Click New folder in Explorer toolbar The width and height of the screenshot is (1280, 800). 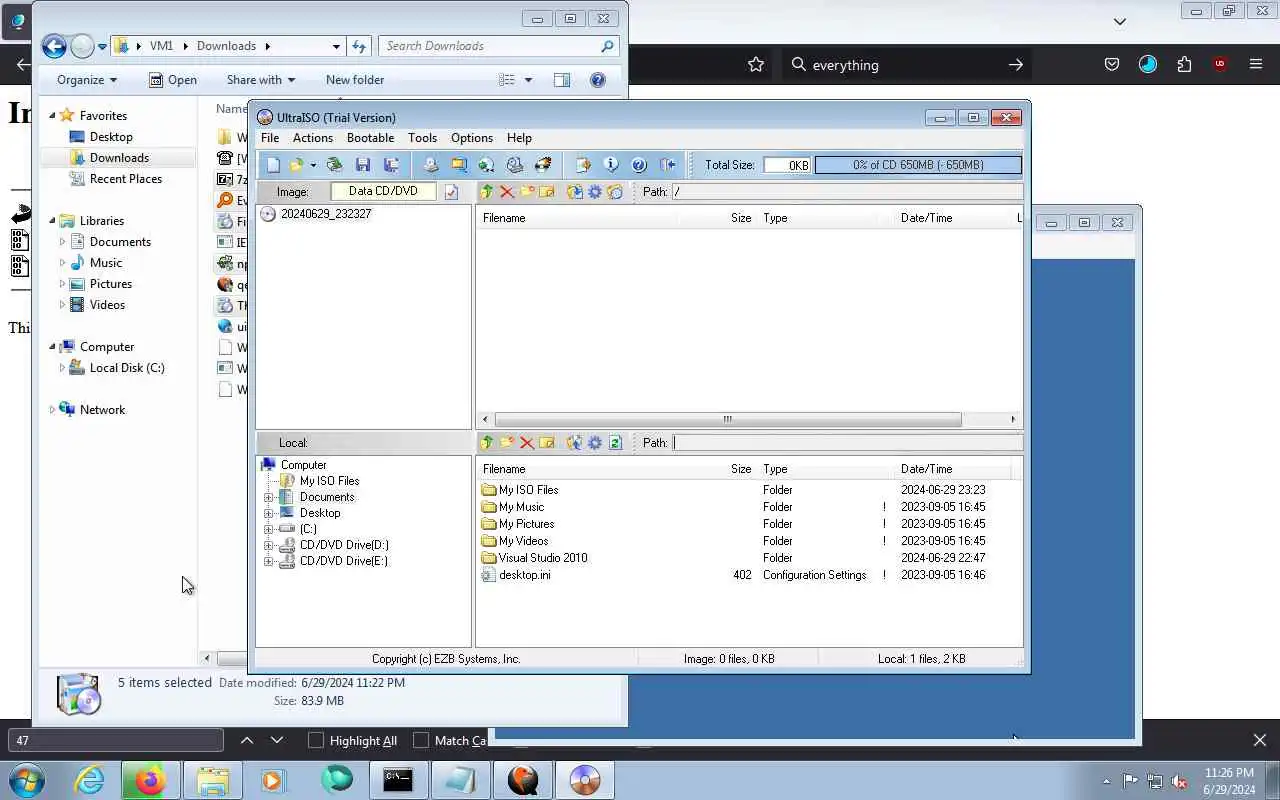point(354,80)
